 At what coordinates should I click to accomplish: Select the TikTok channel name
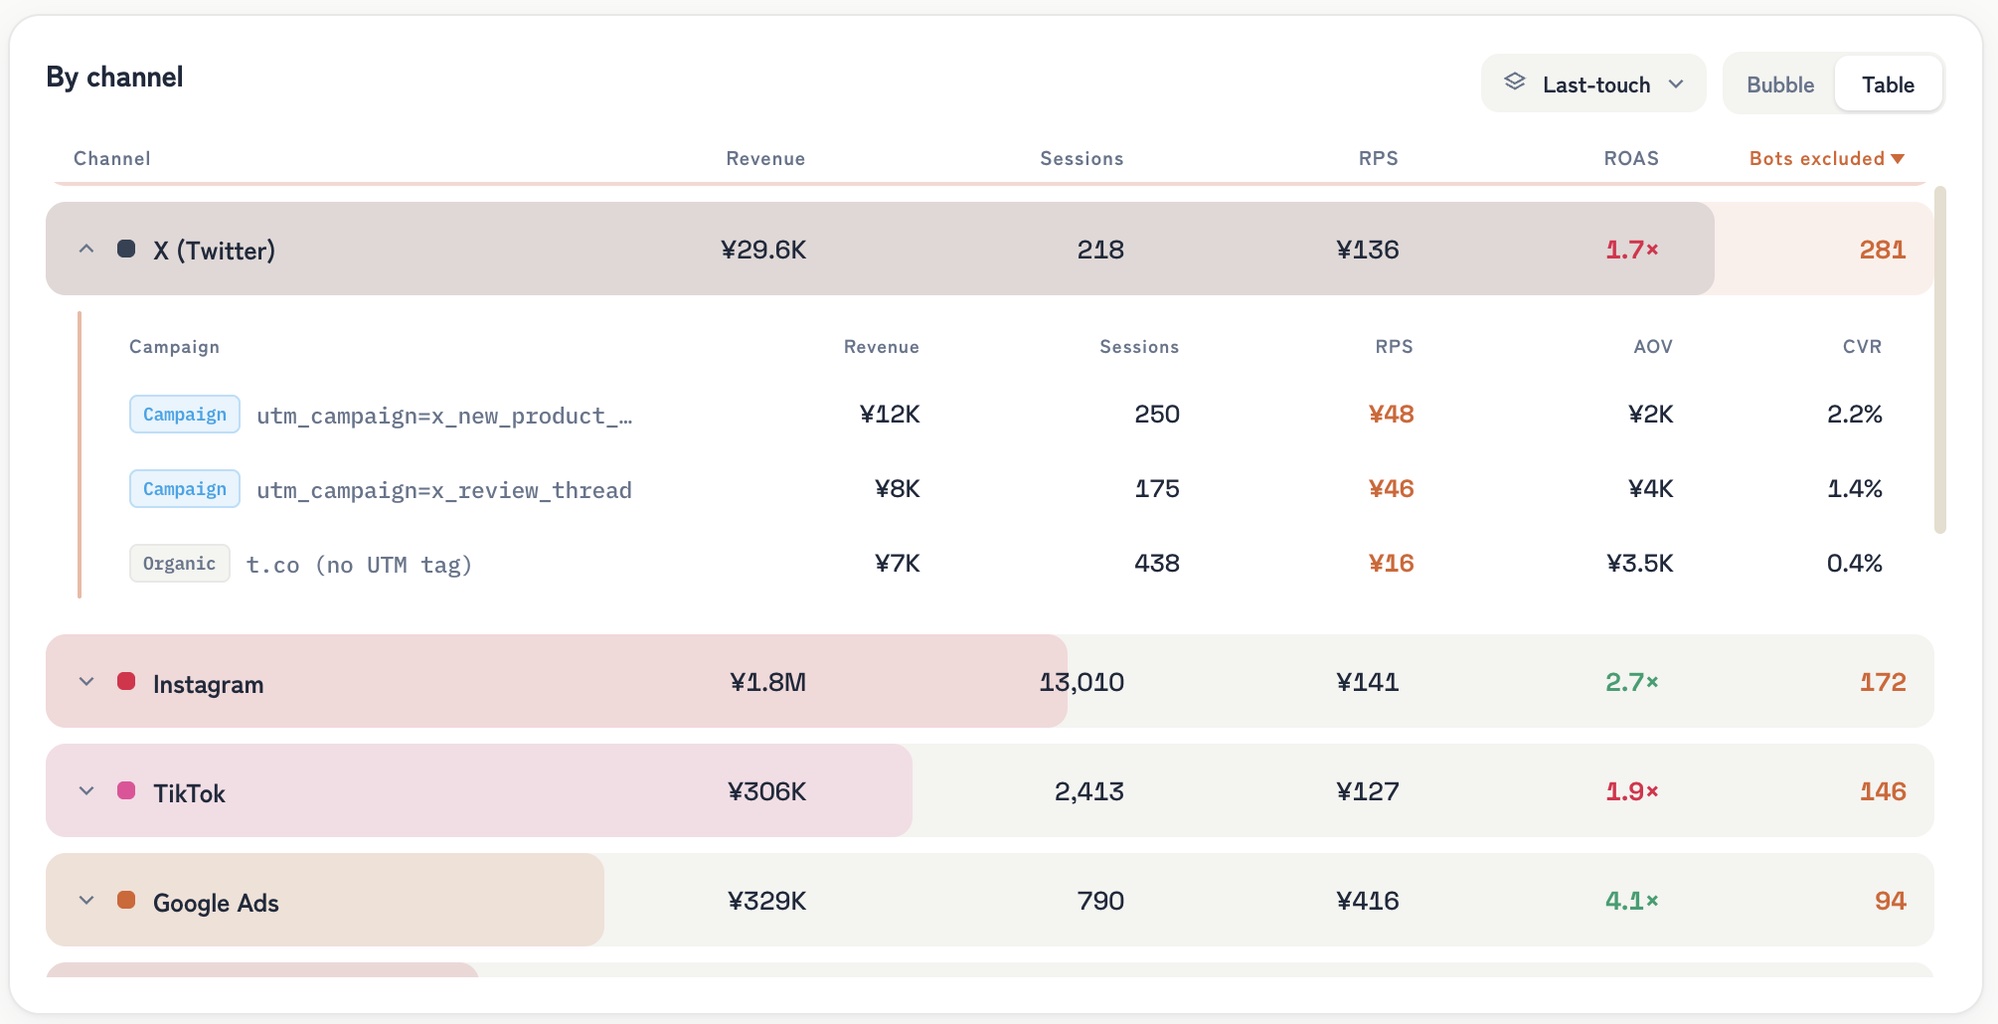tap(189, 793)
